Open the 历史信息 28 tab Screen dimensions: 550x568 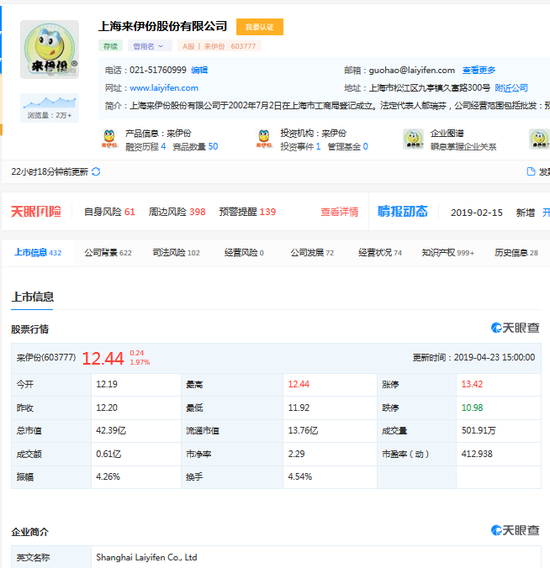(516, 252)
